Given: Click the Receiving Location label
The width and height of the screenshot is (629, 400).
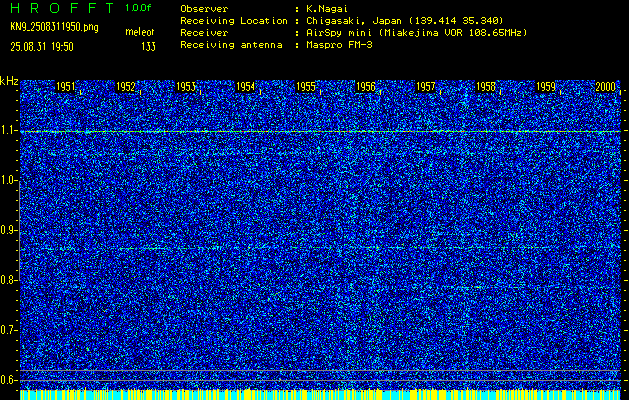Looking at the screenshot, I should pos(234,20).
